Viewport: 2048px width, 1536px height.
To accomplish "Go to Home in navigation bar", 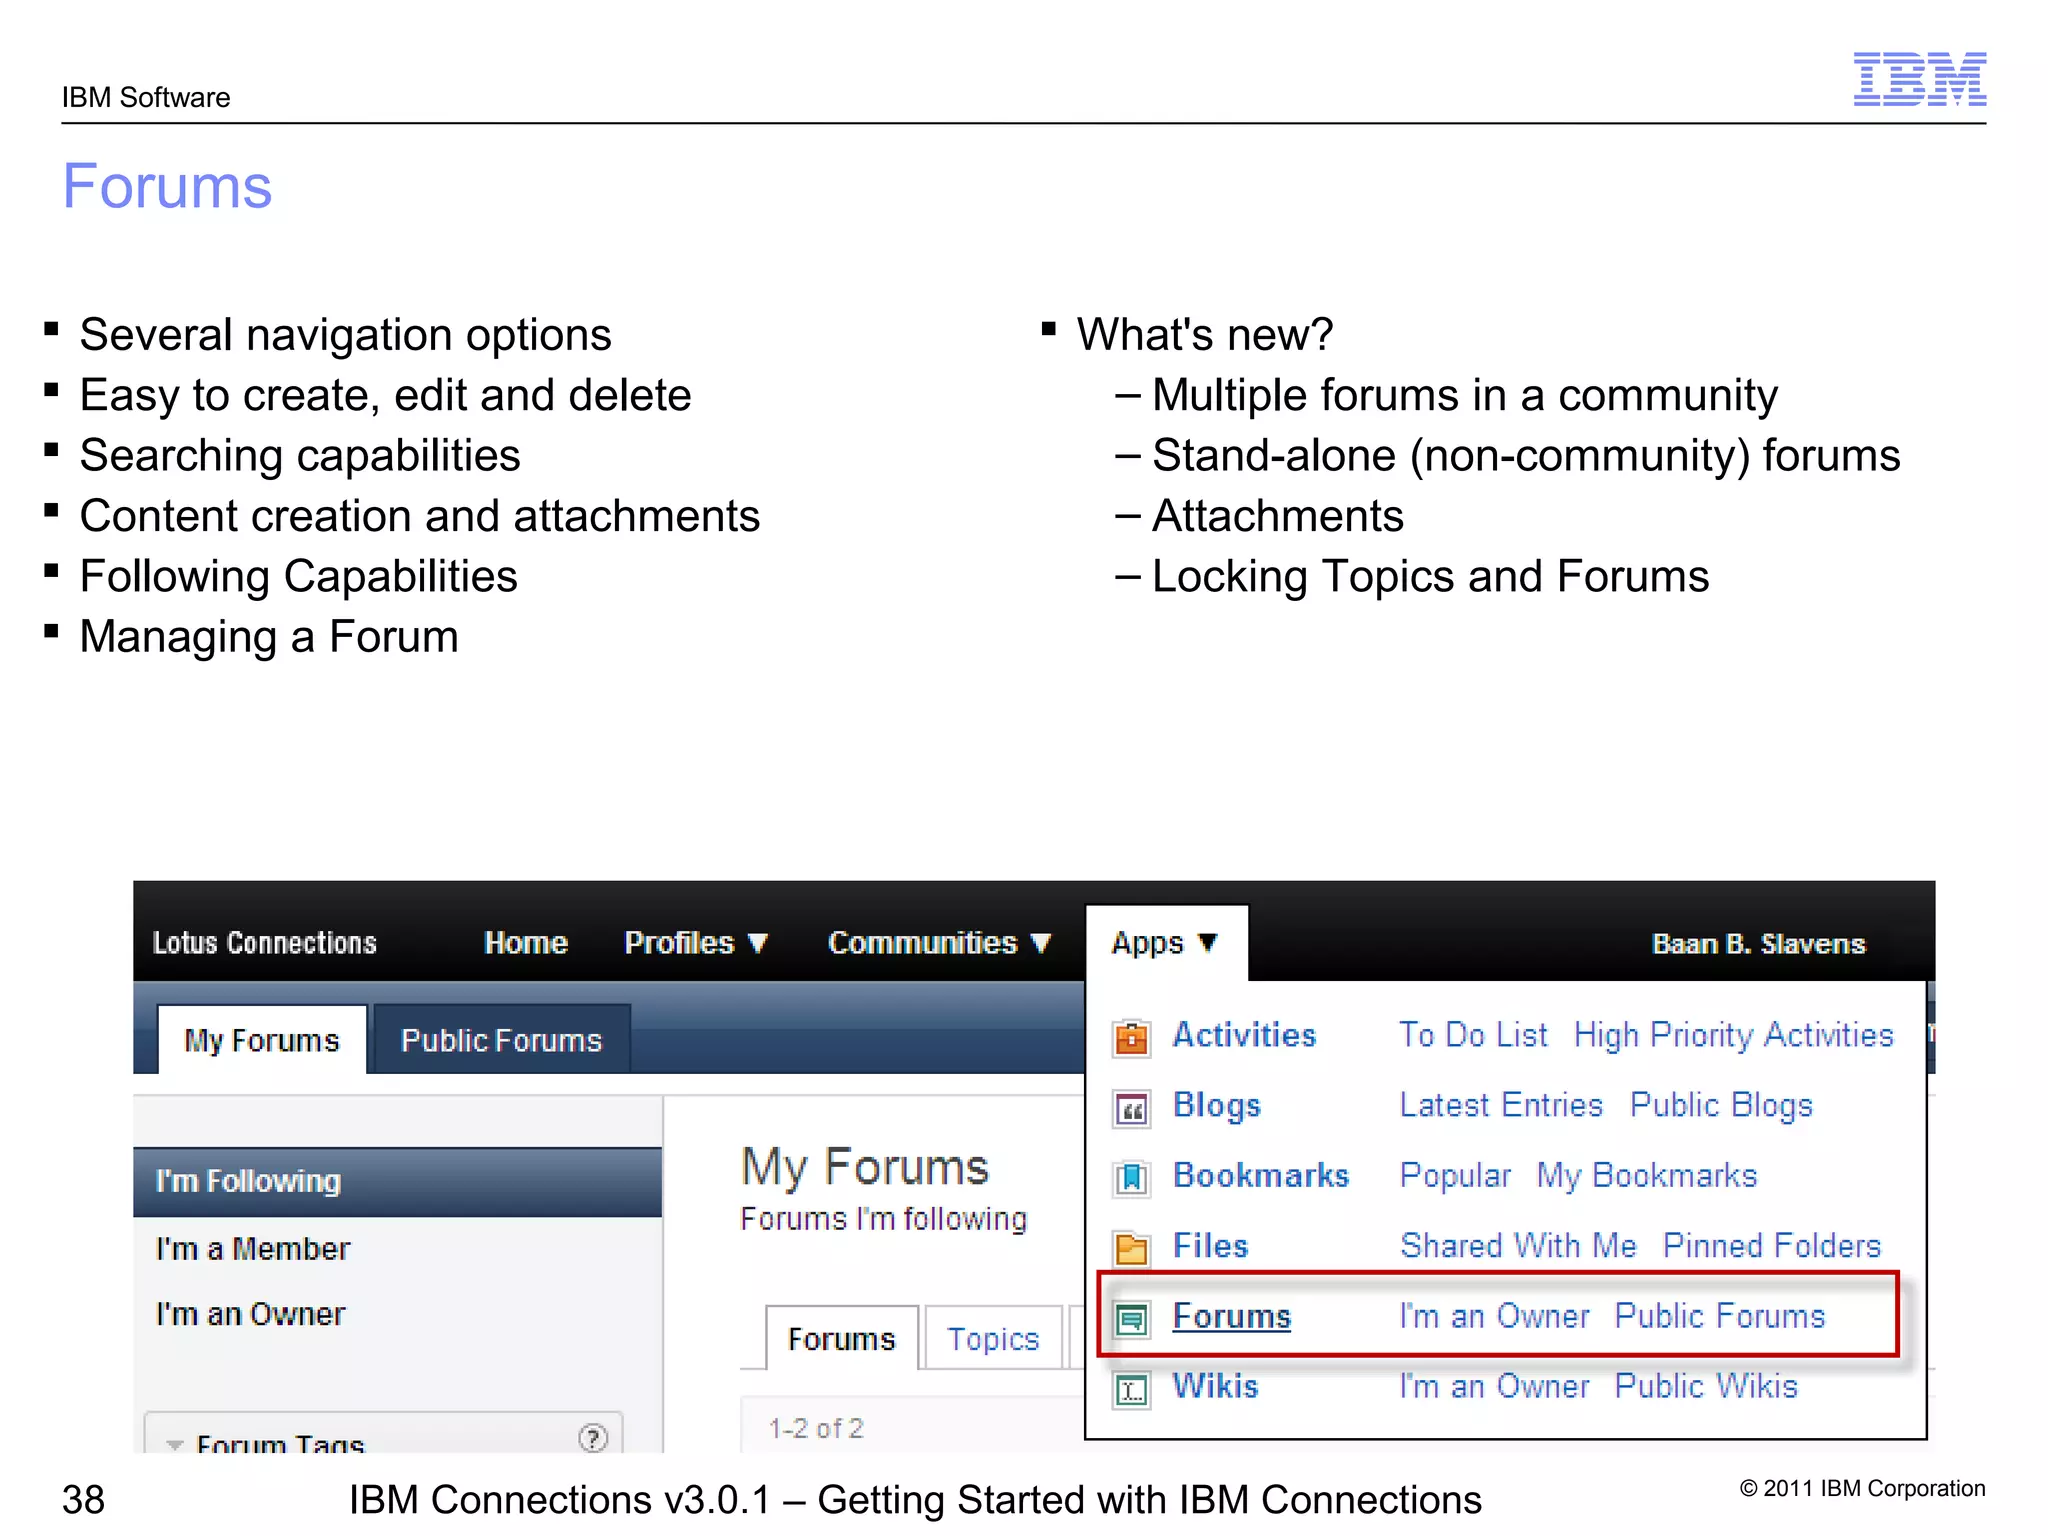I will tap(526, 943).
